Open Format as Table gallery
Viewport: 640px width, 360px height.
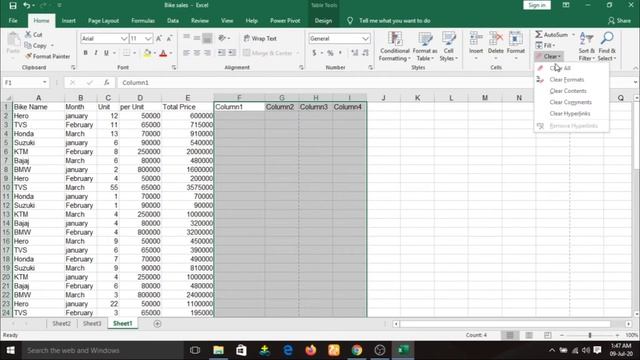[425, 47]
